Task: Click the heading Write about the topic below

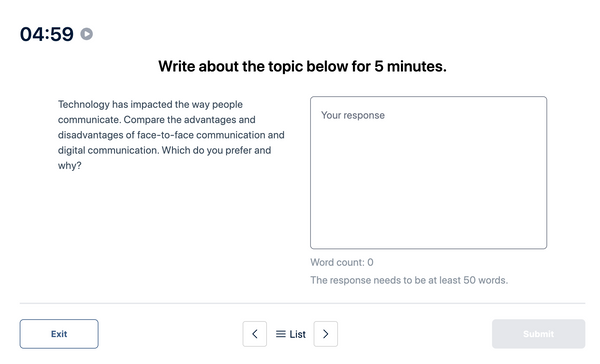Action: (x=302, y=66)
